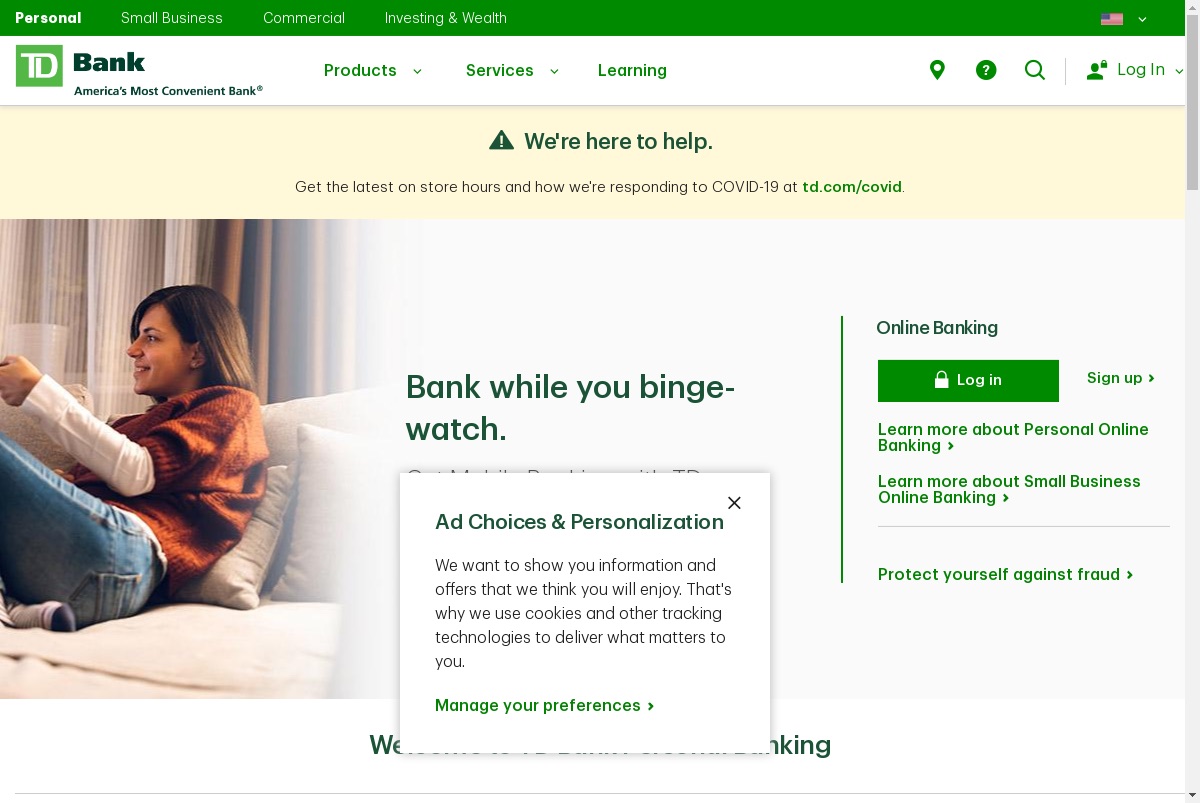
Task: Click the user lock Log In icon
Action: 1097,70
